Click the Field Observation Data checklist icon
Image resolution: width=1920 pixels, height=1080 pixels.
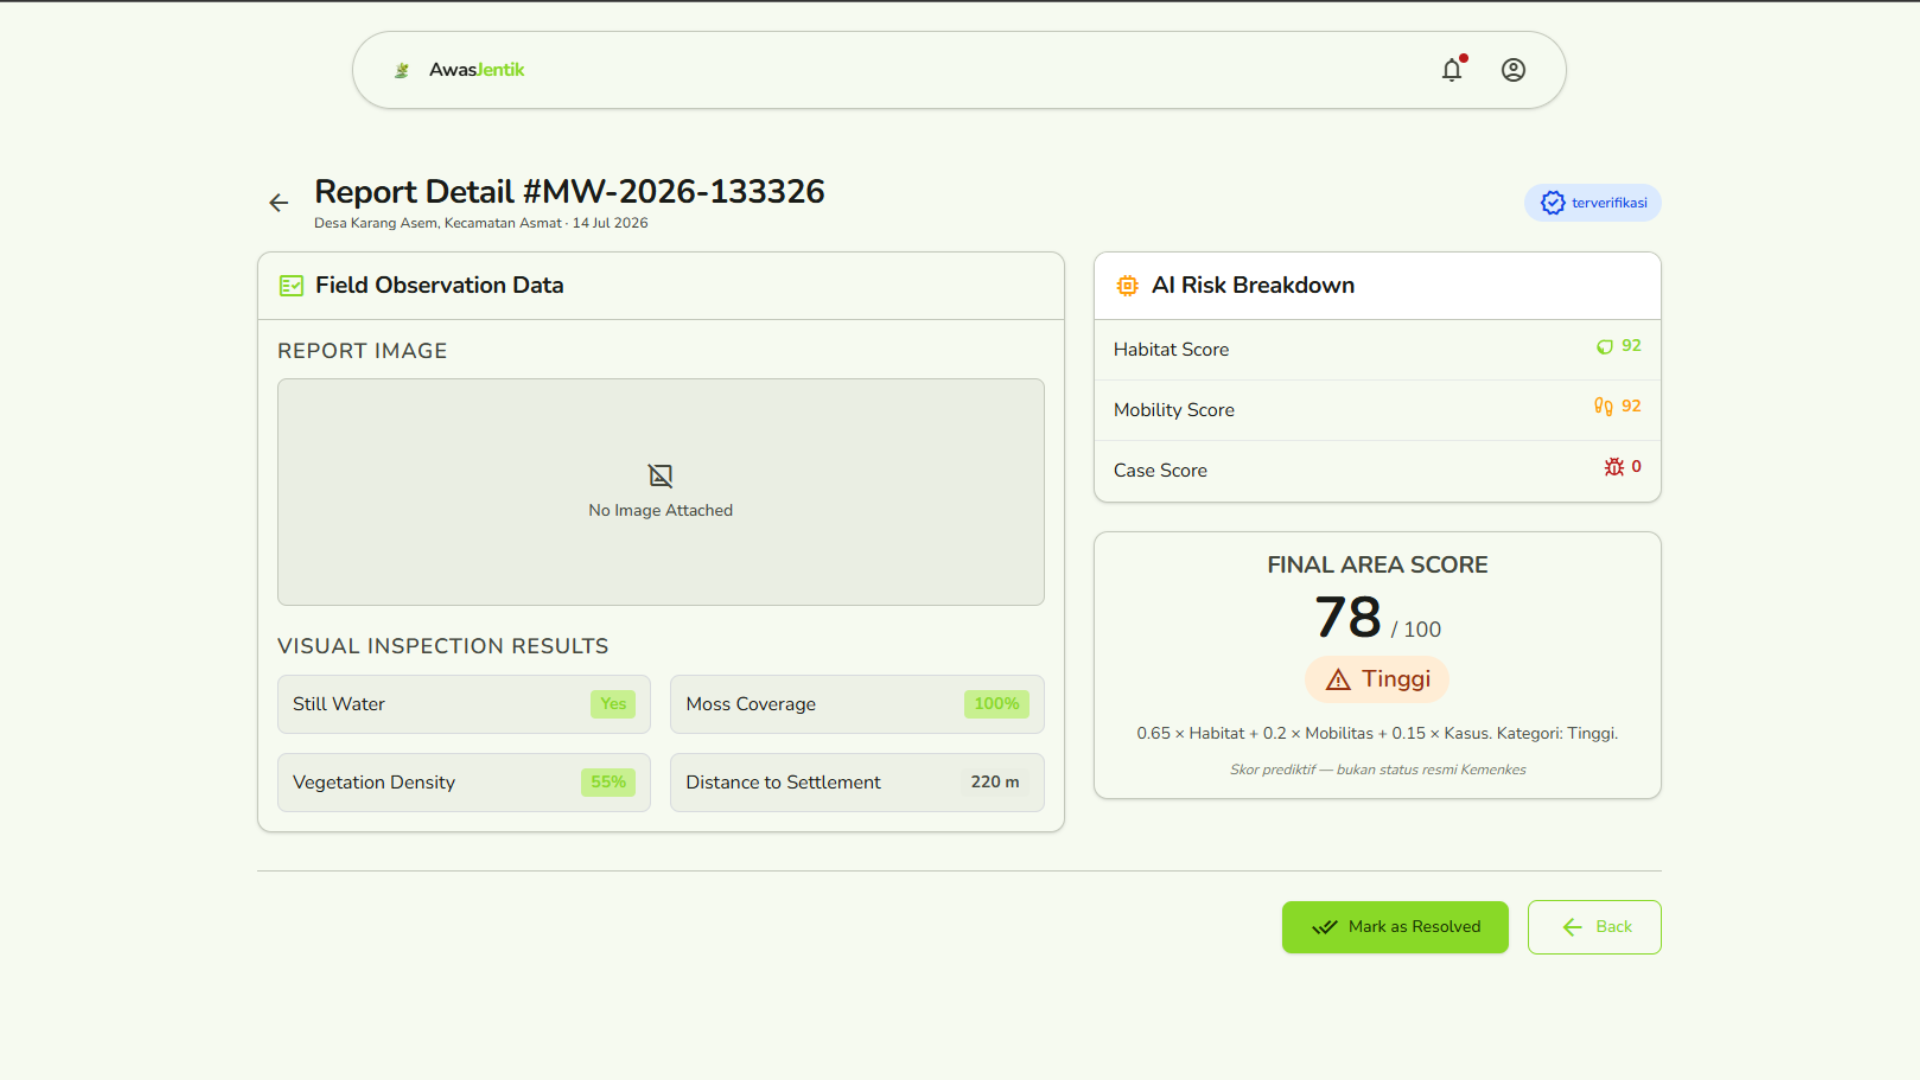(291, 286)
